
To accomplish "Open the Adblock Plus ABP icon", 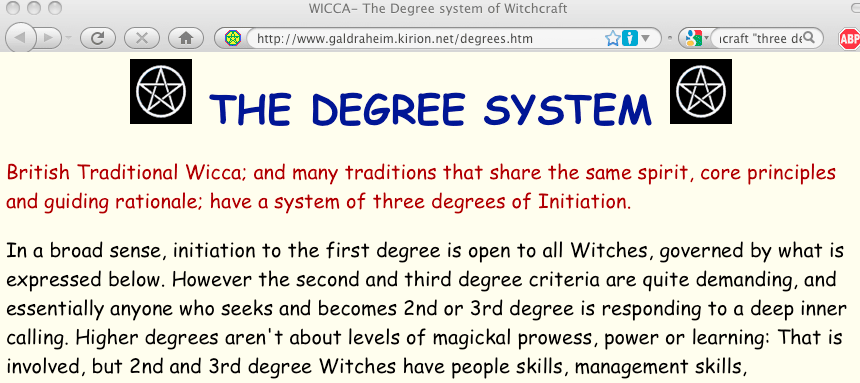I will pyautogui.click(x=849, y=39).
